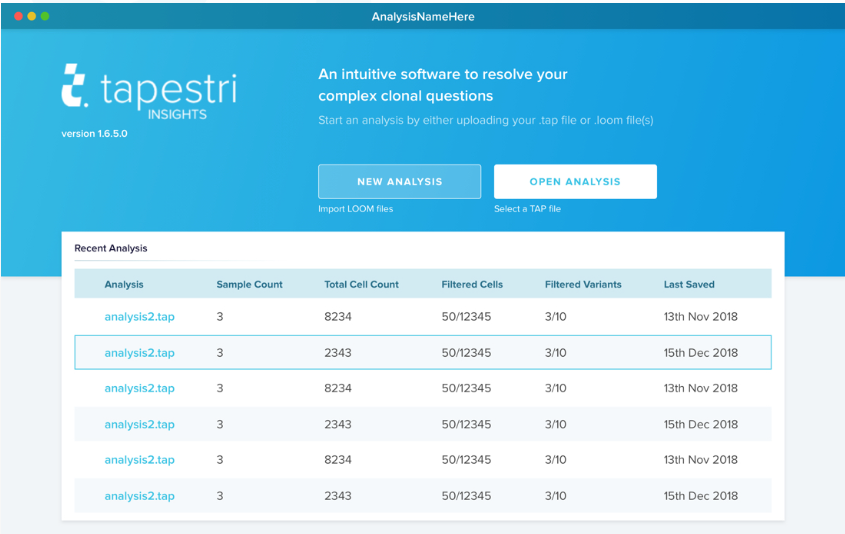The width and height of the screenshot is (845, 534).
Task: Close the window with the red button
Action: 18,17
